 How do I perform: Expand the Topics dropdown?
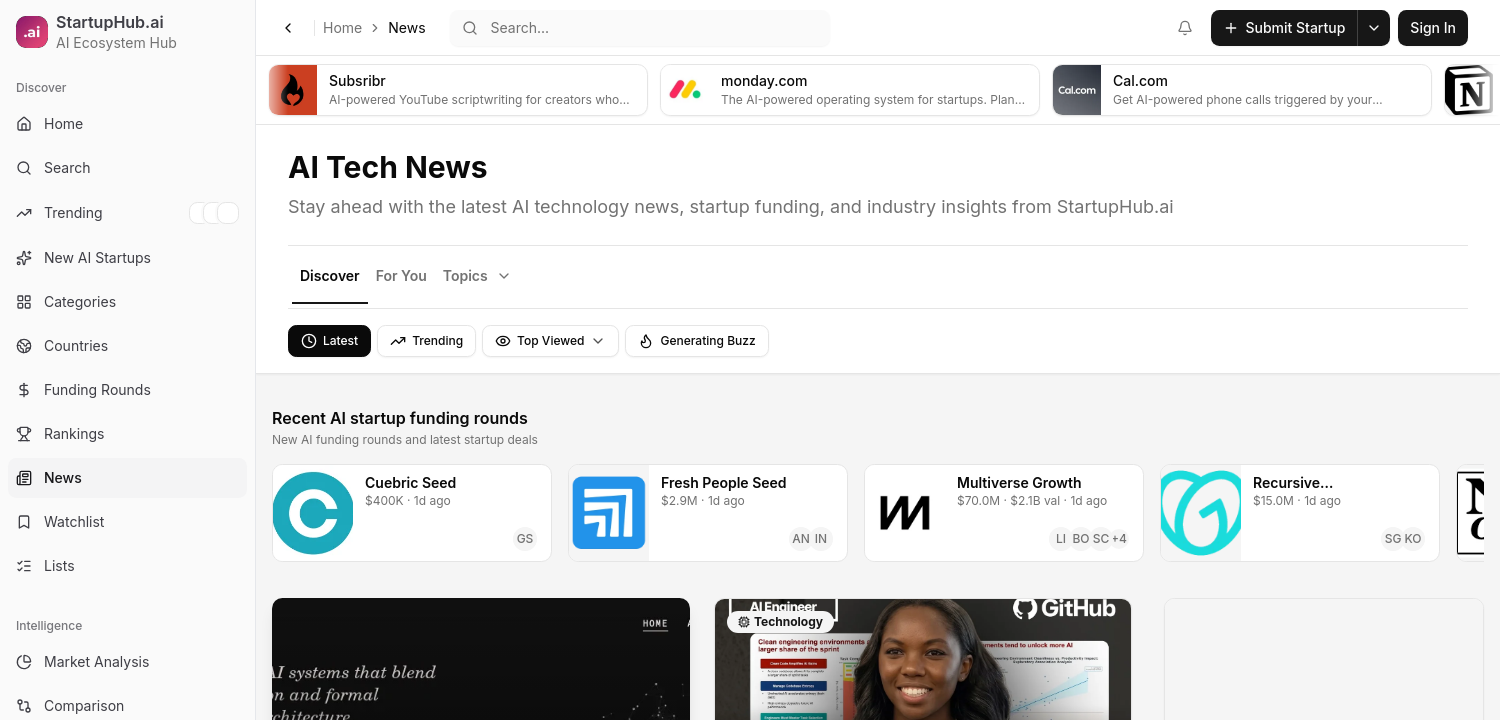476,276
